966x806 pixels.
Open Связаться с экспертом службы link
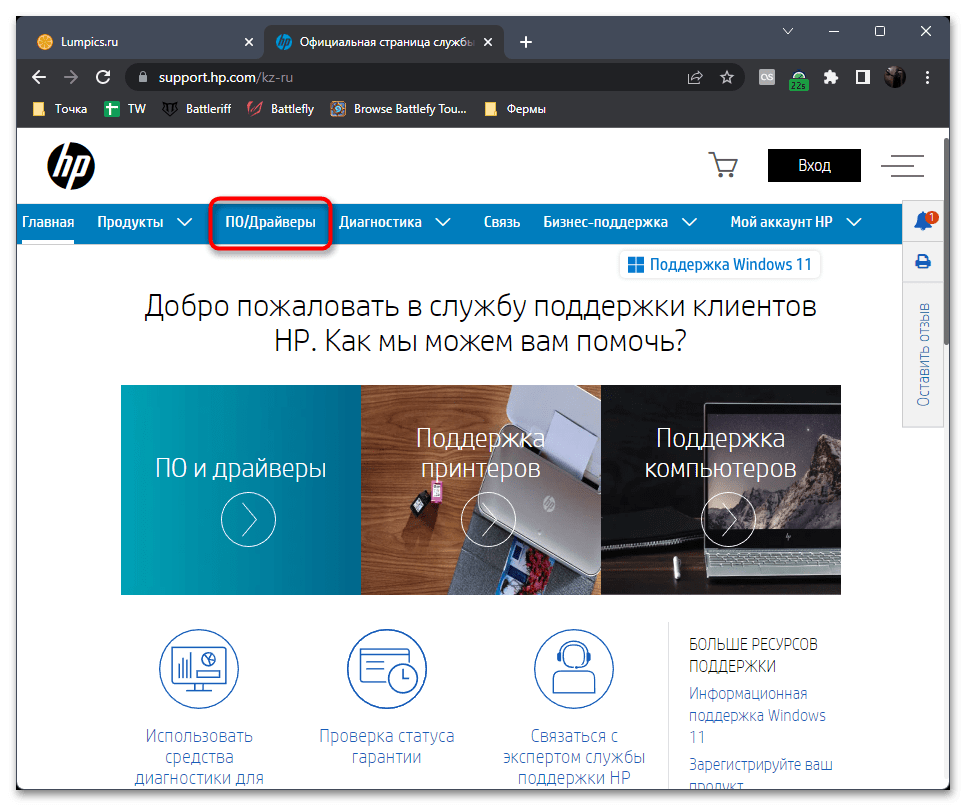tap(574, 757)
